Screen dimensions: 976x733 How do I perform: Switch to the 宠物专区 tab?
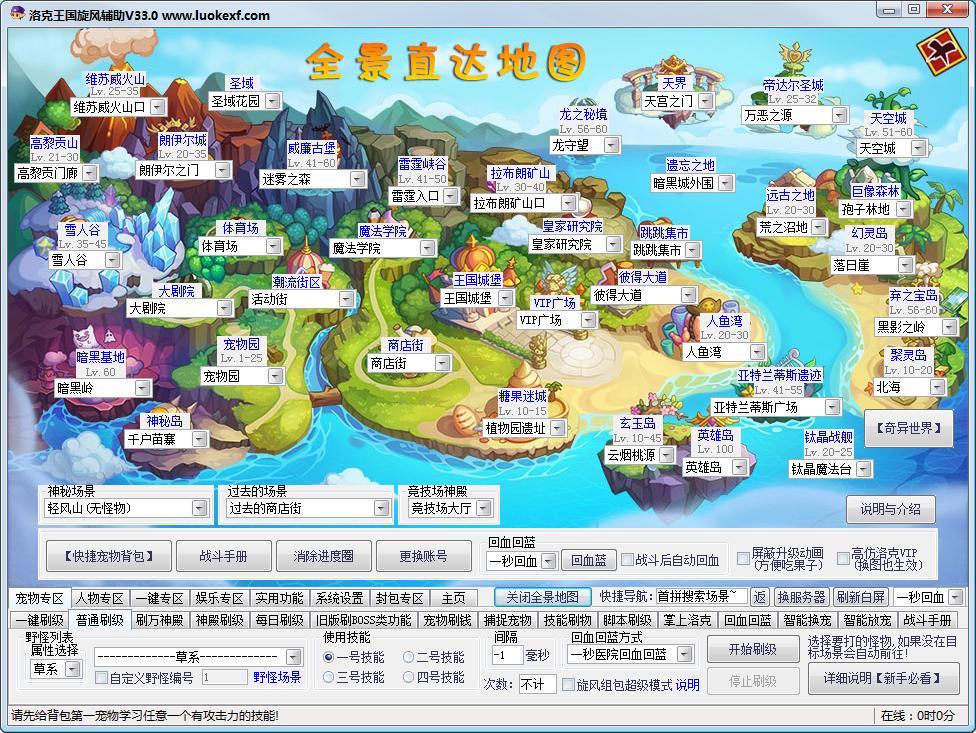coord(40,598)
